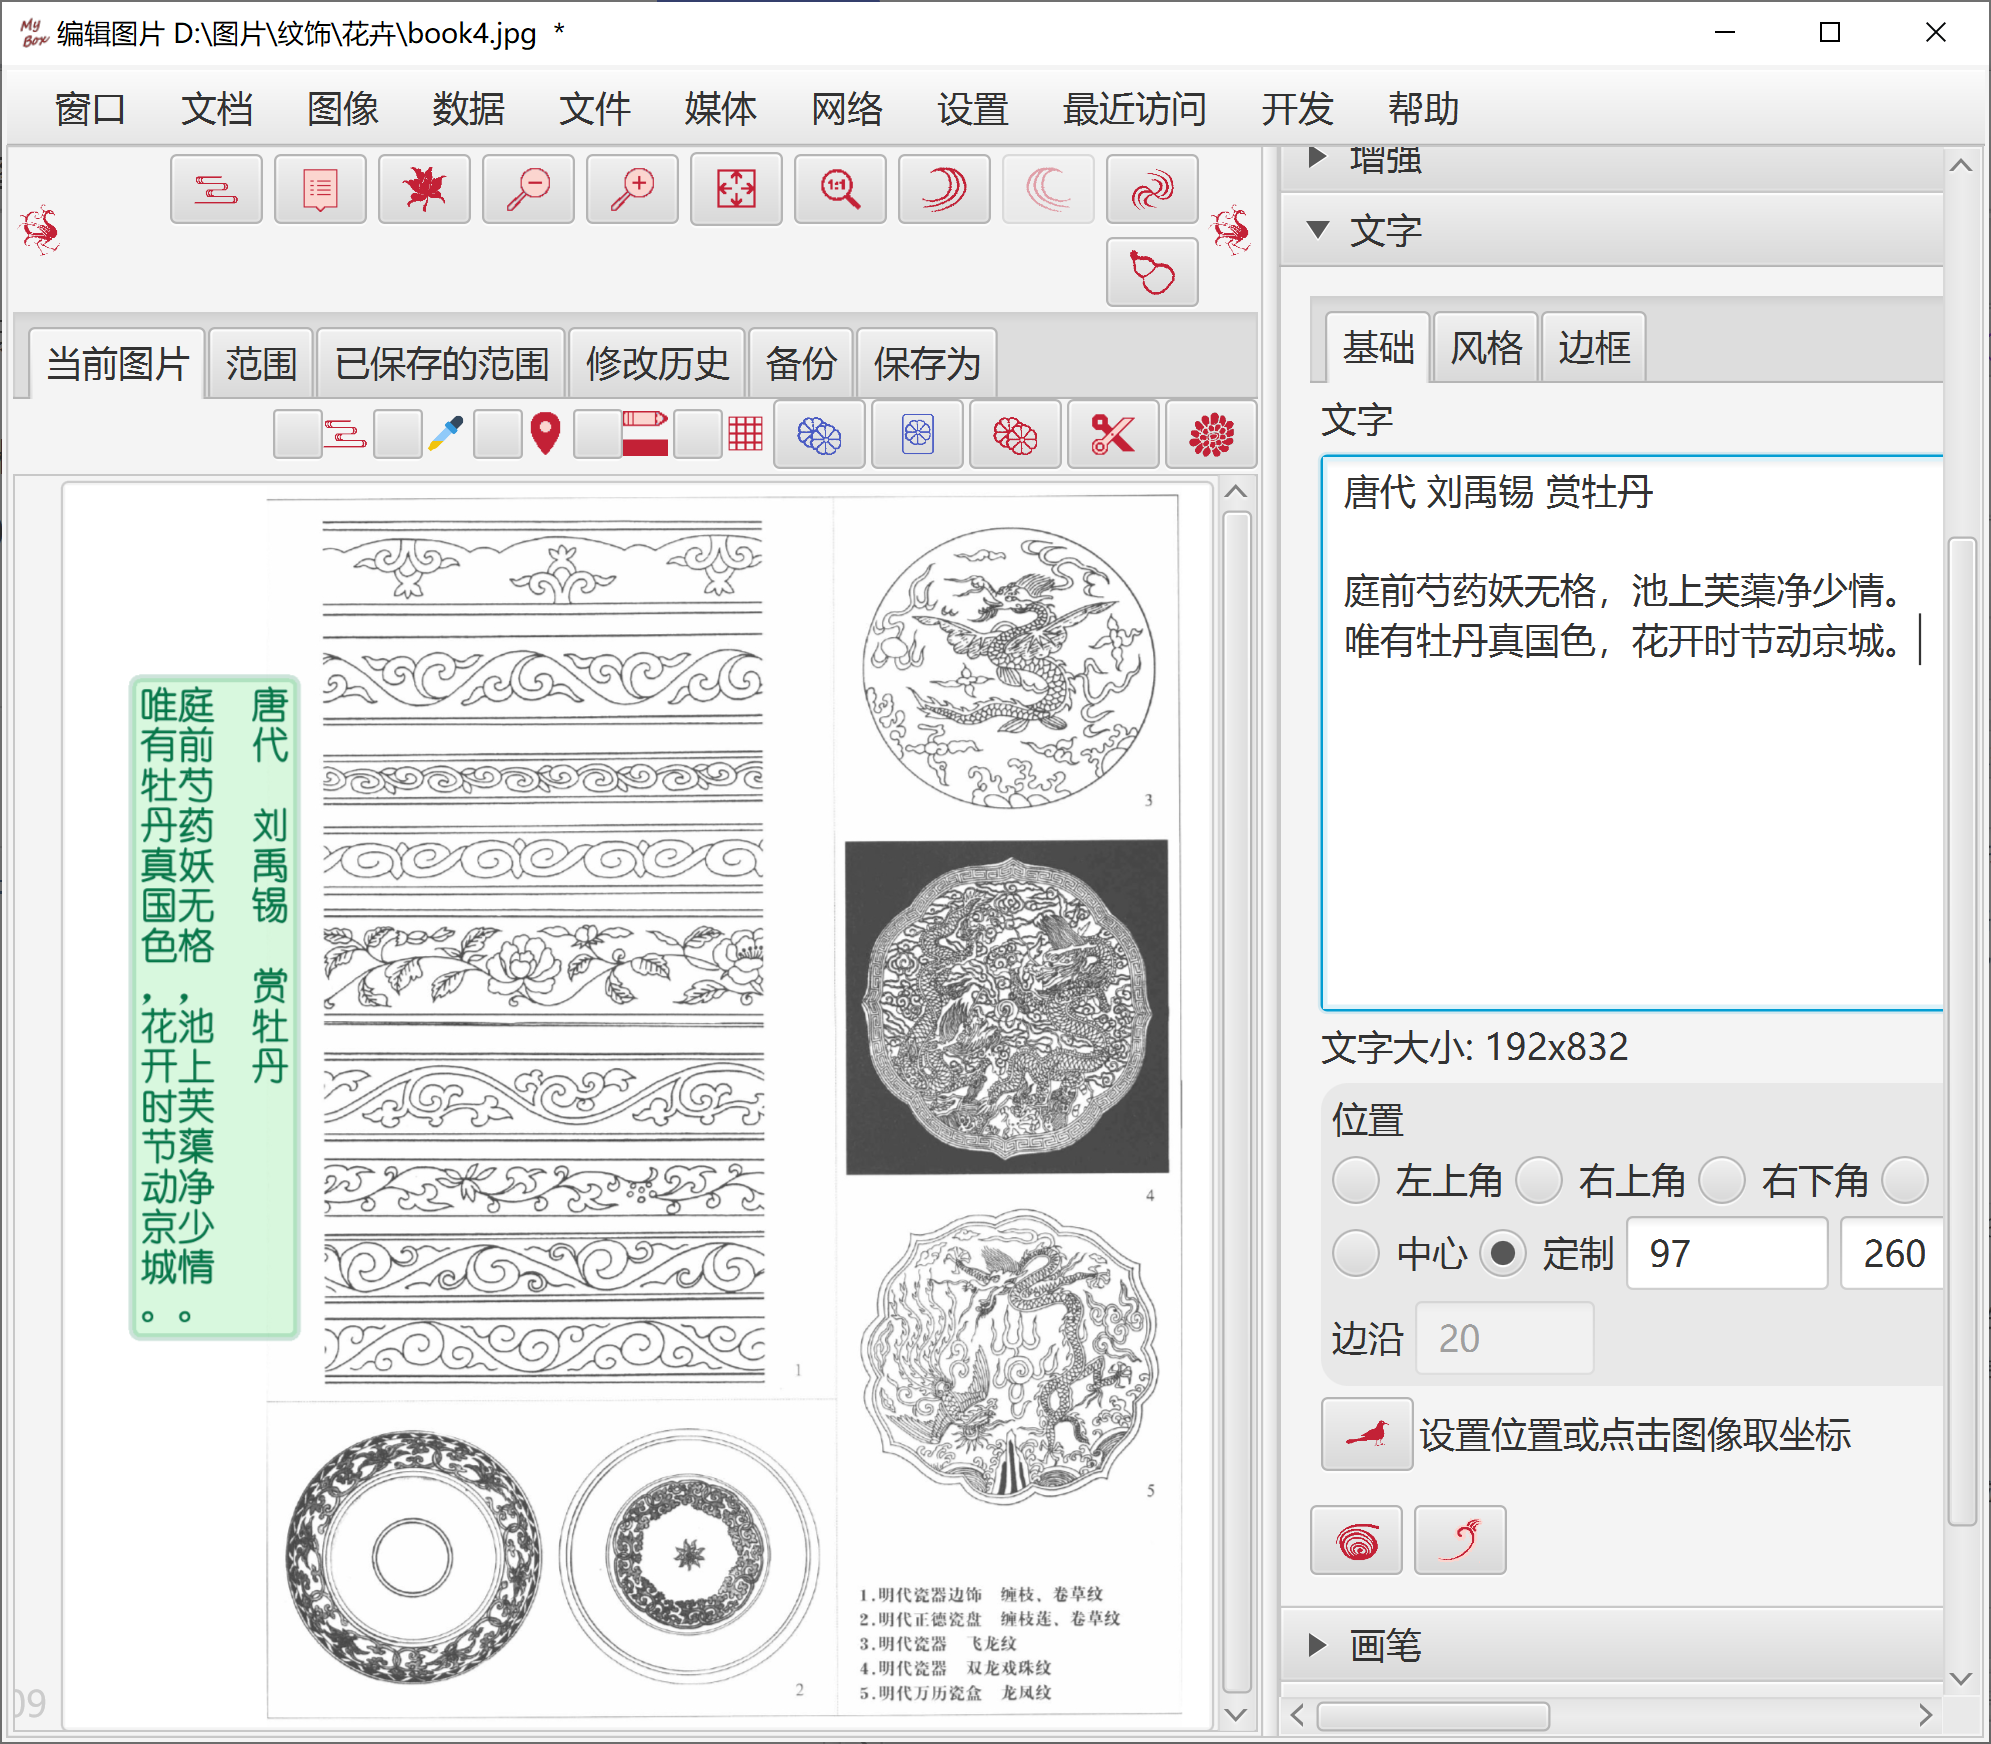Select the 右下角 position radio button
Image resolution: width=1991 pixels, height=1744 pixels.
tap(1722, 1181)
